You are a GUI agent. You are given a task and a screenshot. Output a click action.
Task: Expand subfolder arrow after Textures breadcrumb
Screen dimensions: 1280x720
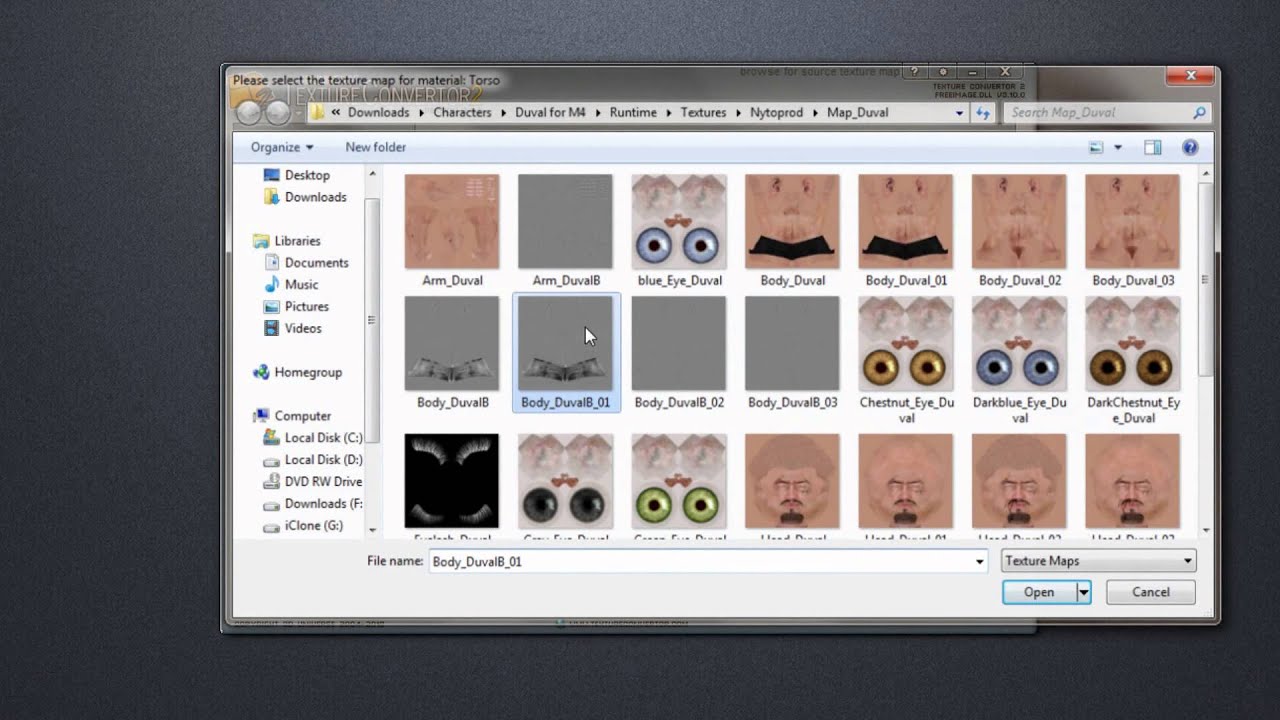pyautogui.click(x=738, y=113)
